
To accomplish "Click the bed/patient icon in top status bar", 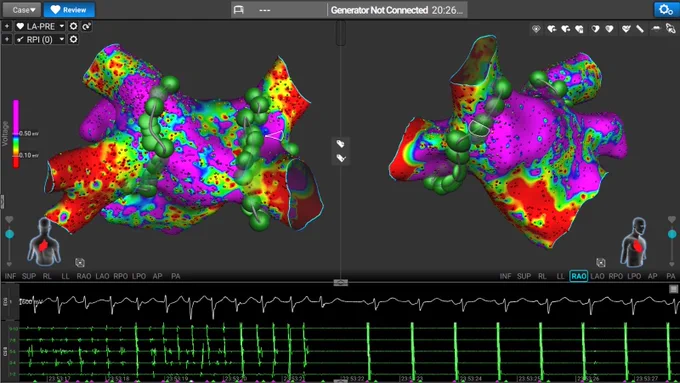I will tap(239, 10).
